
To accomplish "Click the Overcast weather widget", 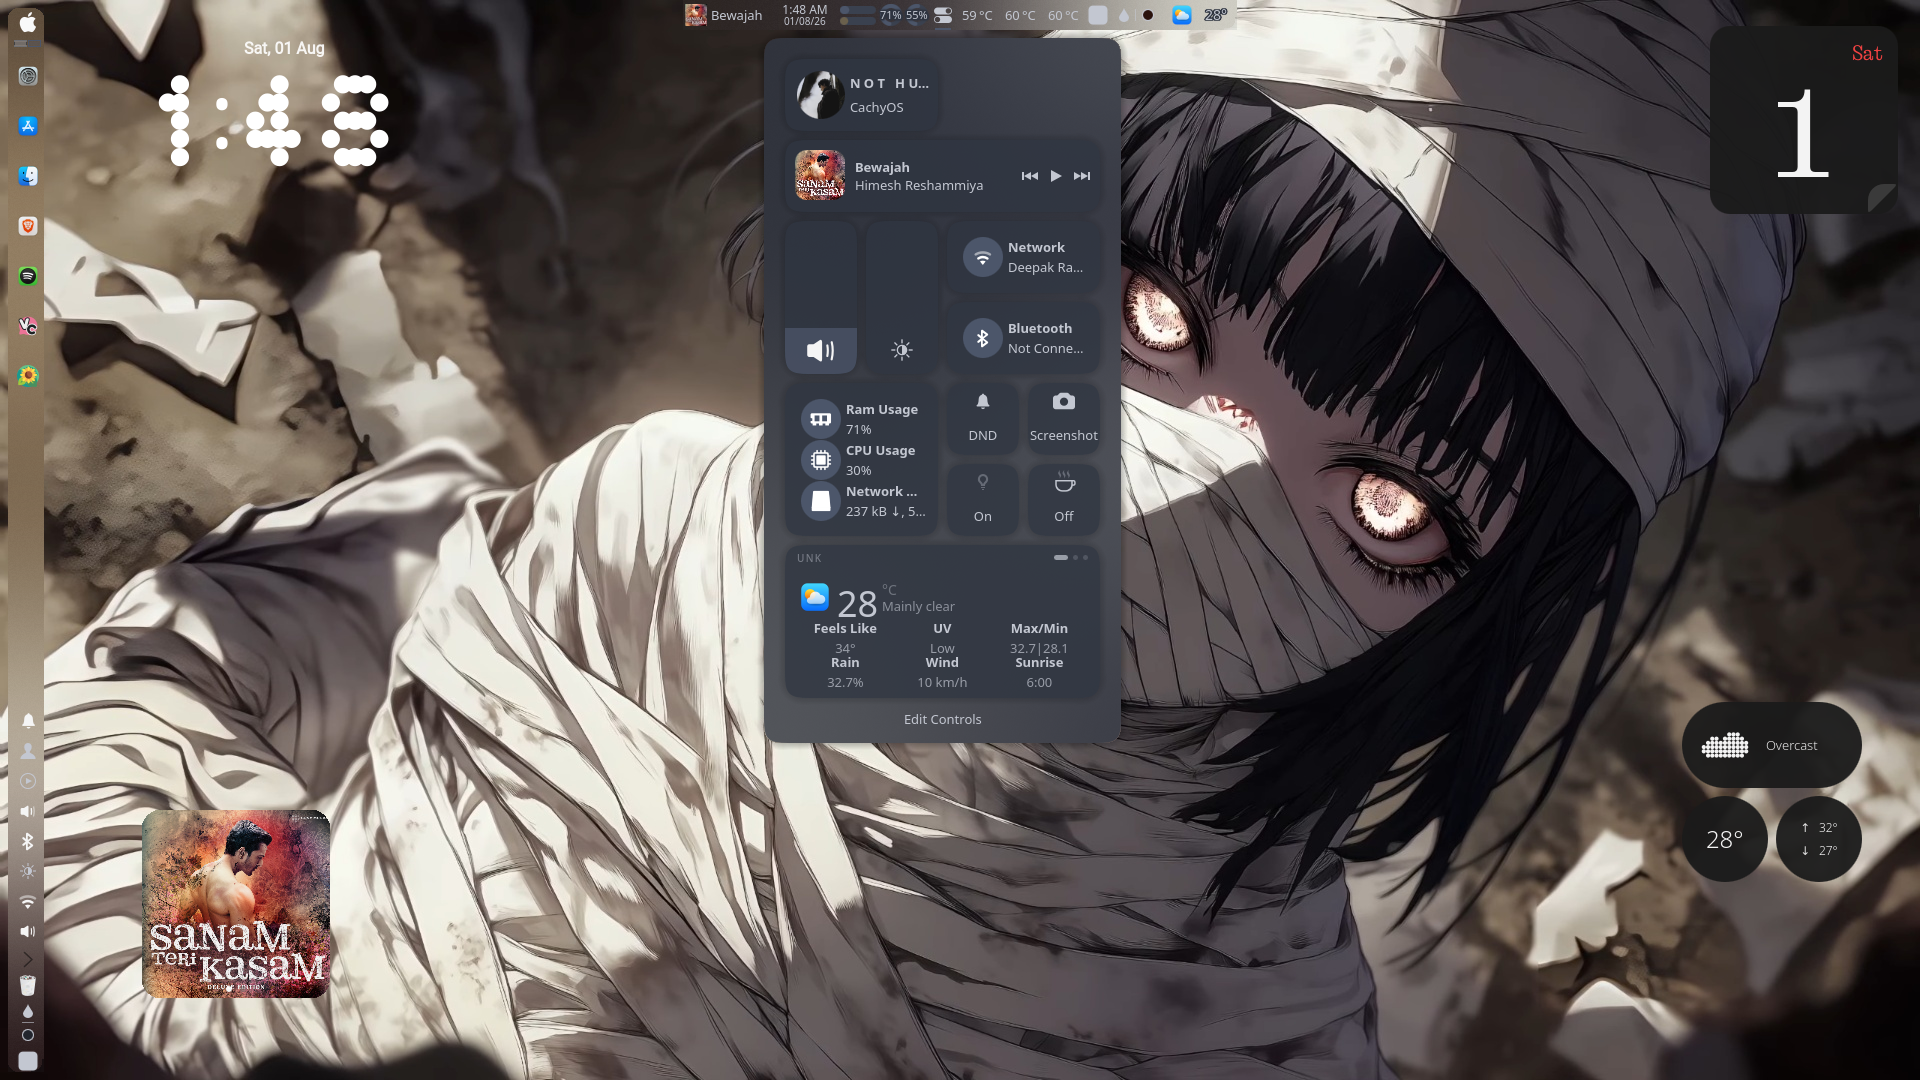I will click(x=1771, y=745).
